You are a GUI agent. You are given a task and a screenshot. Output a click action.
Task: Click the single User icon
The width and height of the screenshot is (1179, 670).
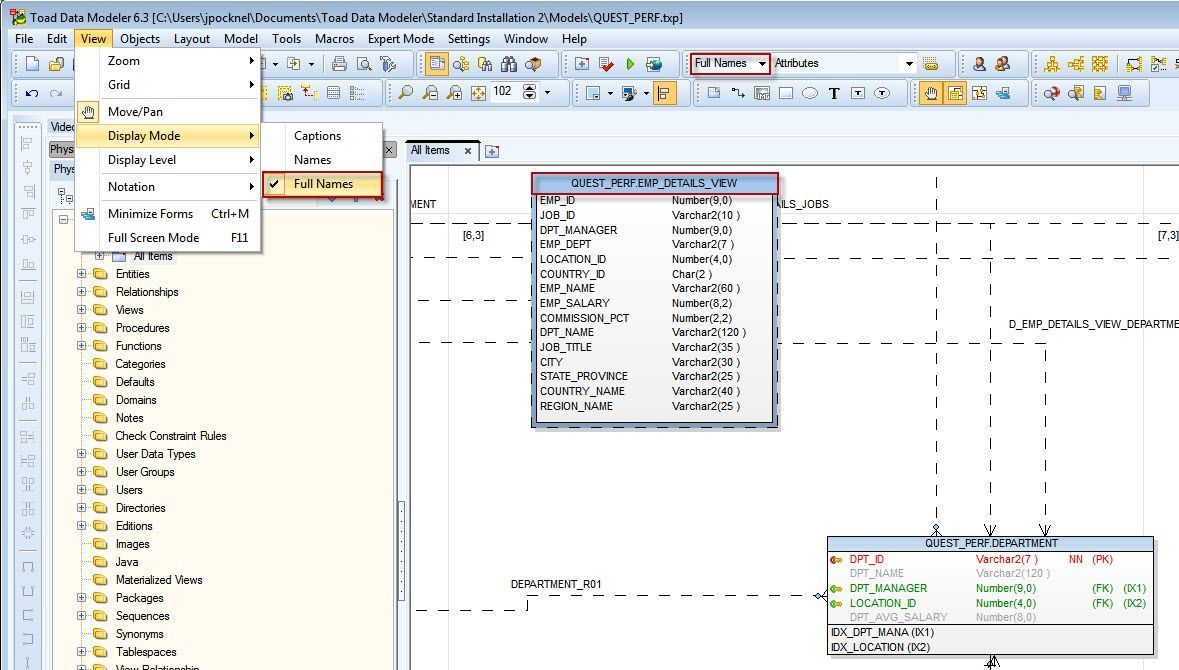[x=979, y=64]
